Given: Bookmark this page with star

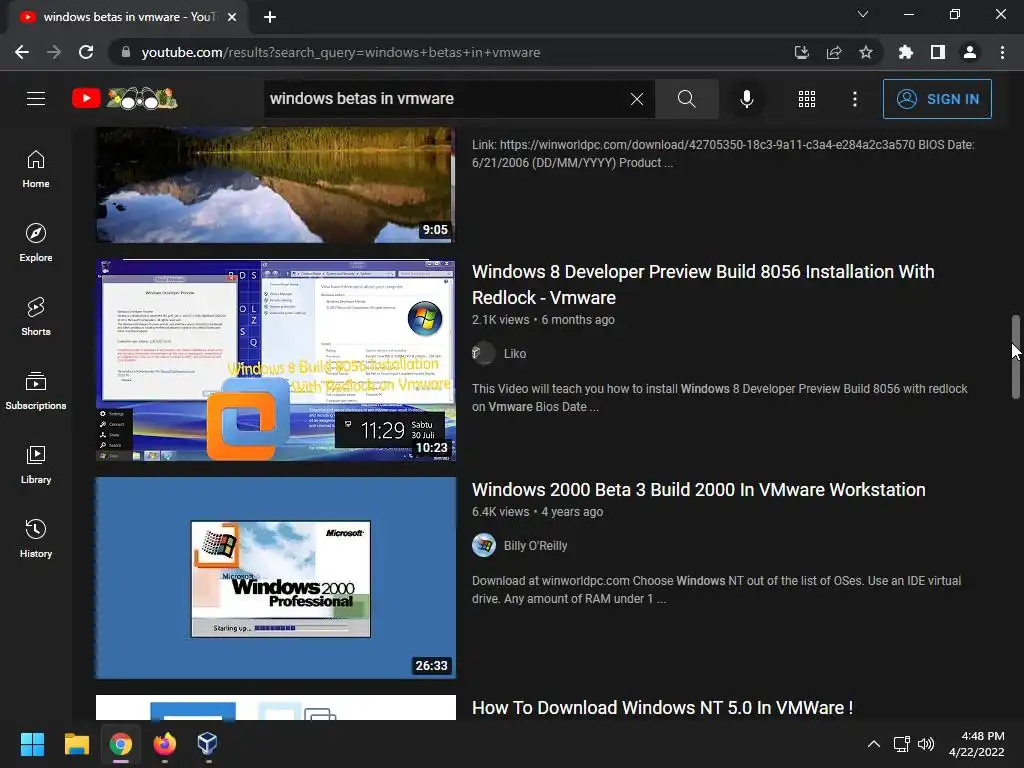Looking at the screenshot, I should (x=865, y=52).
